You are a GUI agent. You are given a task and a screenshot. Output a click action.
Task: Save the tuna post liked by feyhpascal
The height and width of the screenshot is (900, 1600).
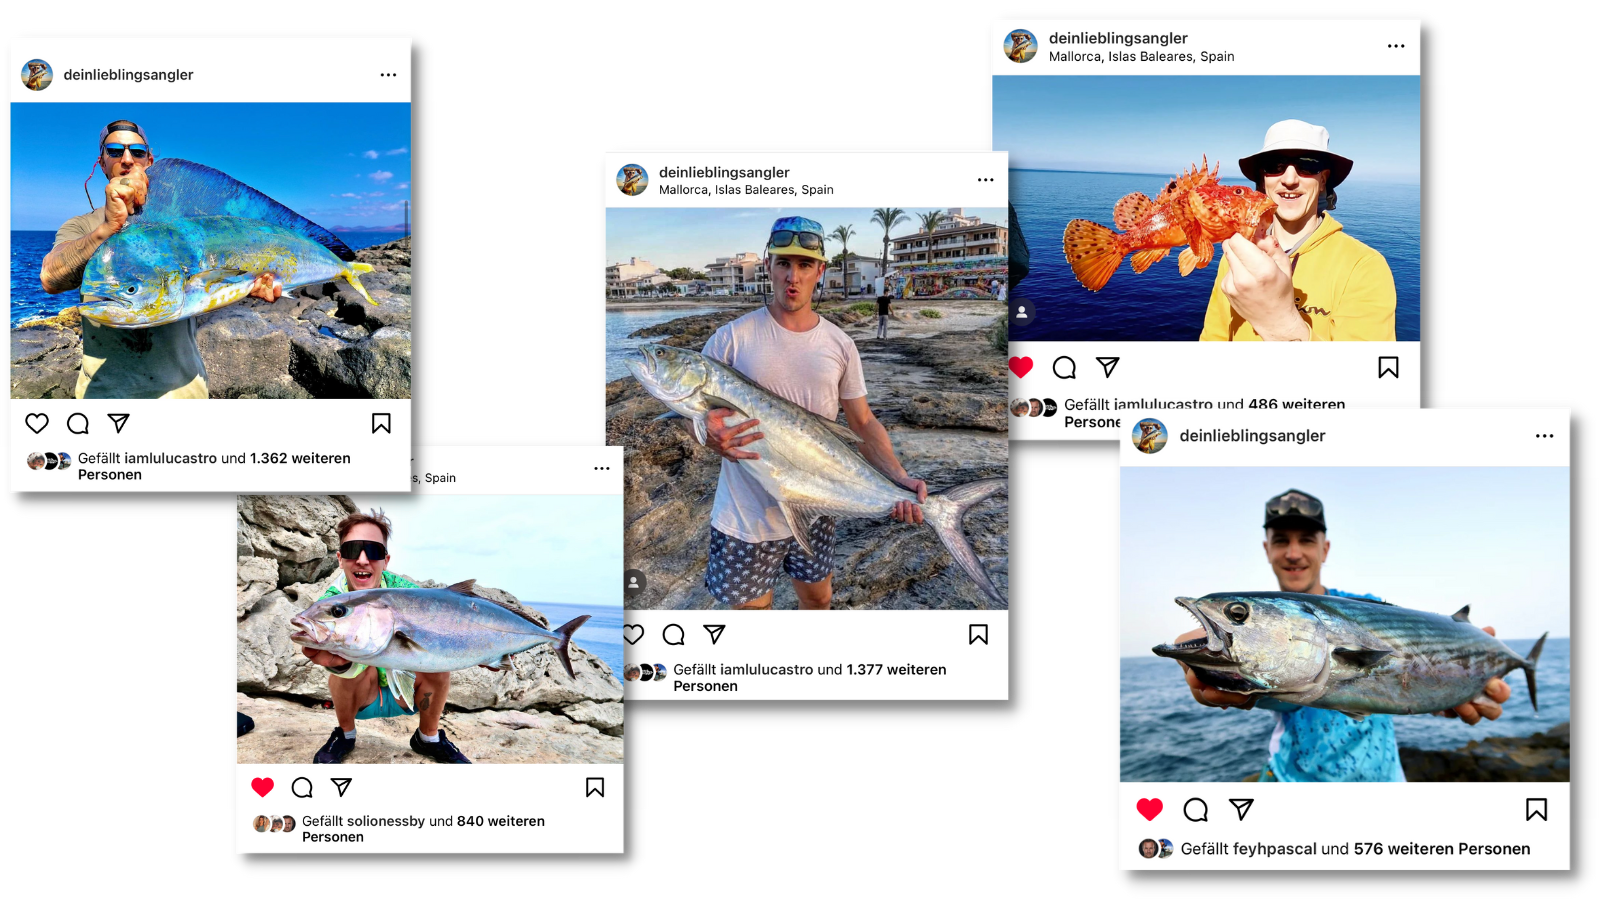[1536, 809]
